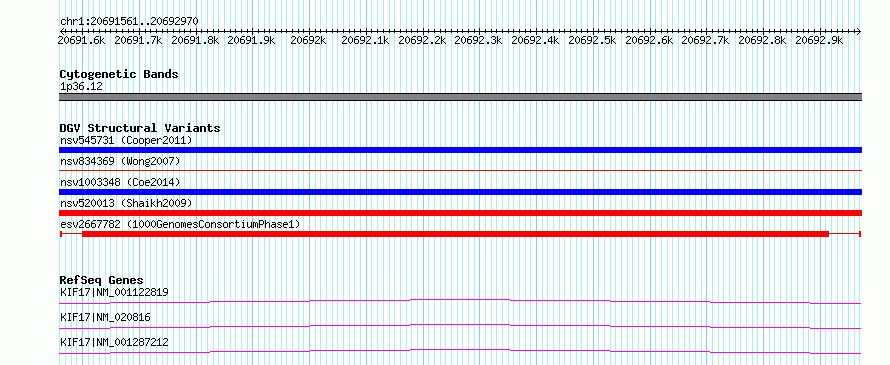890x365 pixels.
Task: Click the 20692.8k ruler tick label
Action: click(762, 40)
